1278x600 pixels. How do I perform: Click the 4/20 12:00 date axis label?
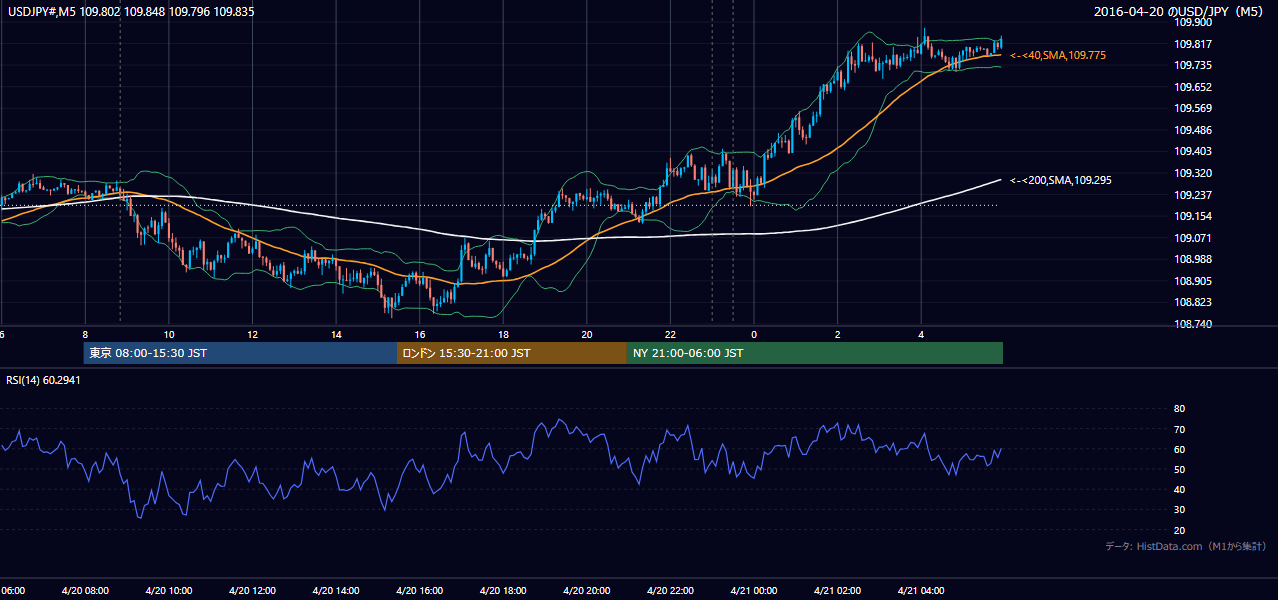click(x=252, y=590)
